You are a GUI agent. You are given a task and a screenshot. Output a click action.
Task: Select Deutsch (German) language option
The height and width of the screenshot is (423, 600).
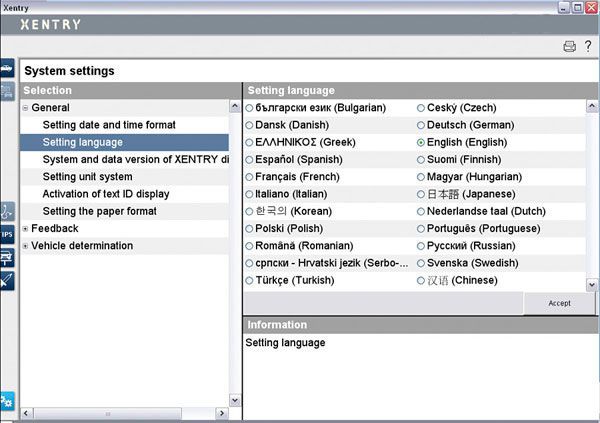coord(421,125)
